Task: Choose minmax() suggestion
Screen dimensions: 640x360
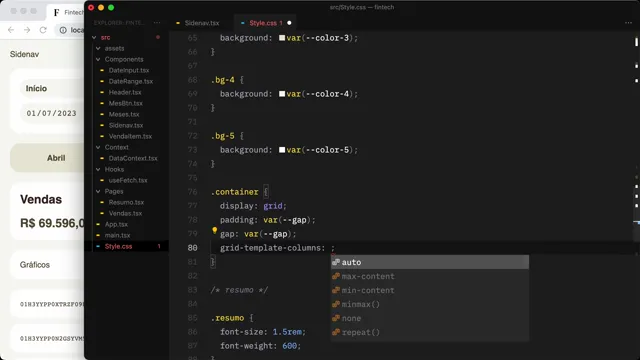Action: click(x=430, y=304)
